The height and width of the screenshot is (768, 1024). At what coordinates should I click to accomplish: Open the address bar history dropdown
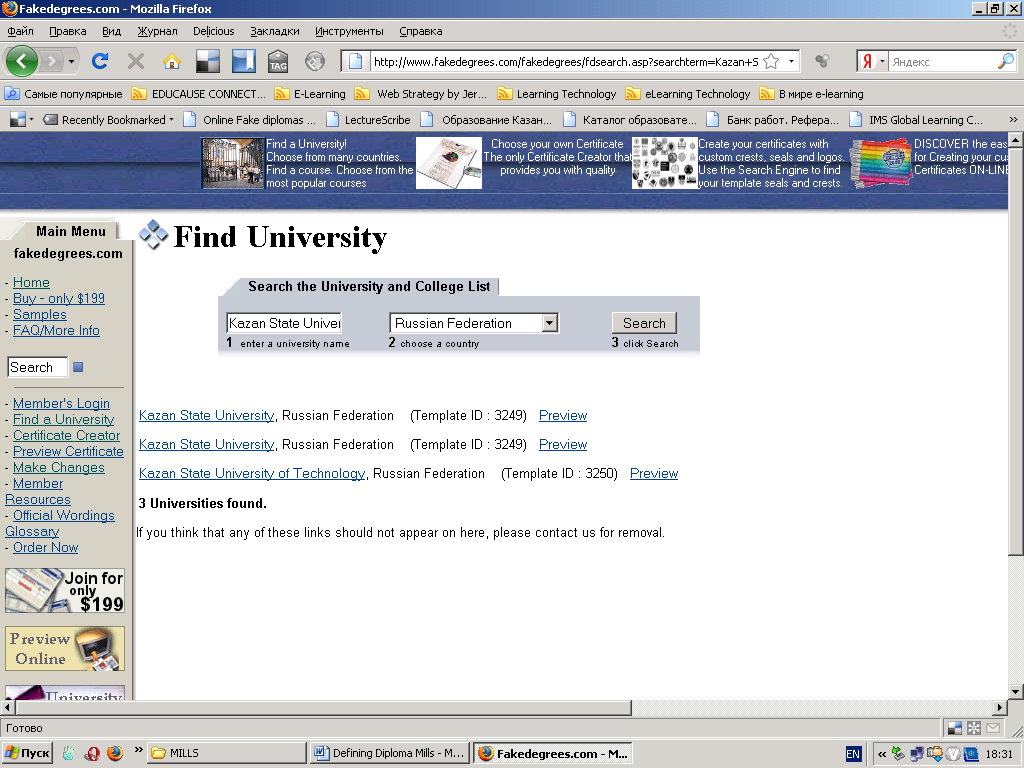[792, 61]
